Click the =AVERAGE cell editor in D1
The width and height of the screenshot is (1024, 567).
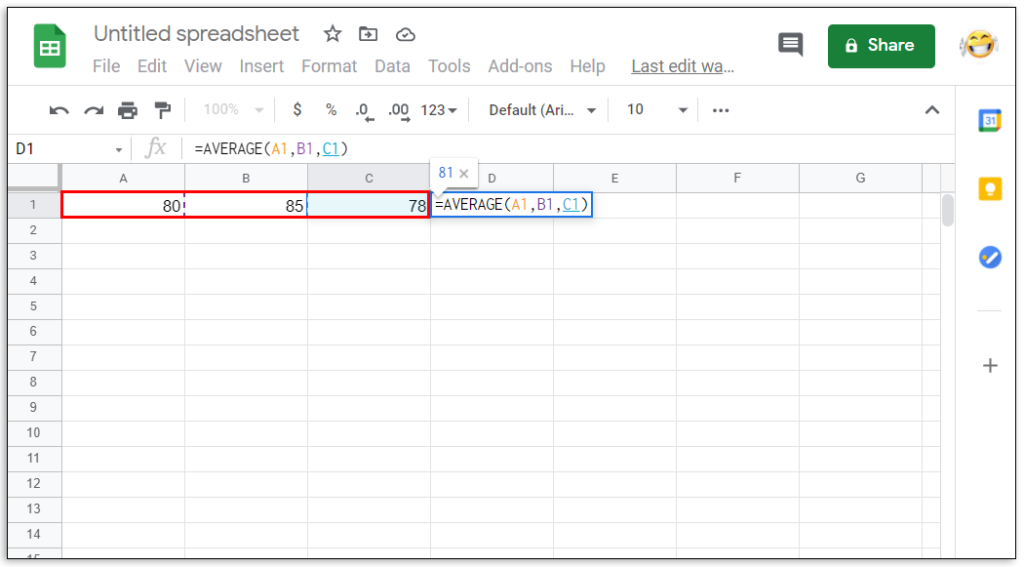511,205
